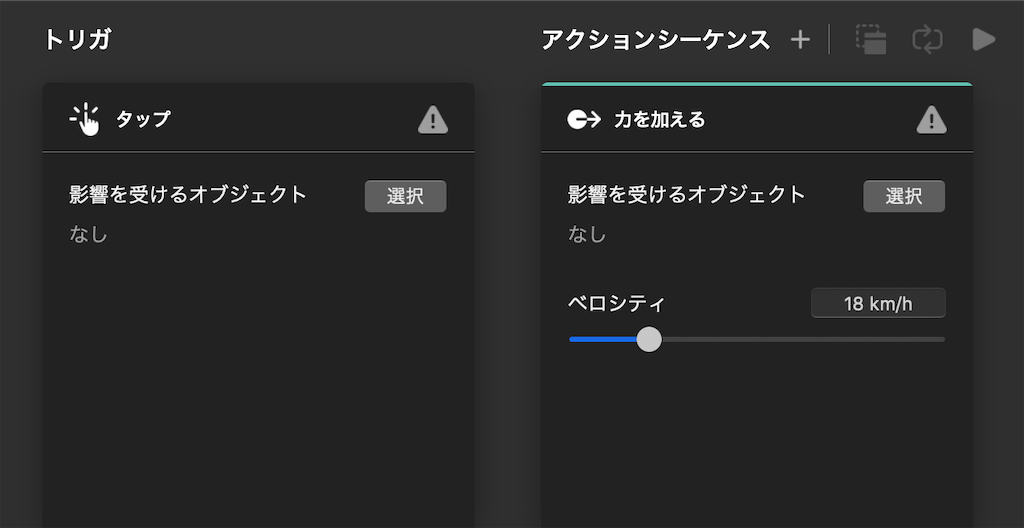Click the group actions dashed-box icon

tap(871, 40)
